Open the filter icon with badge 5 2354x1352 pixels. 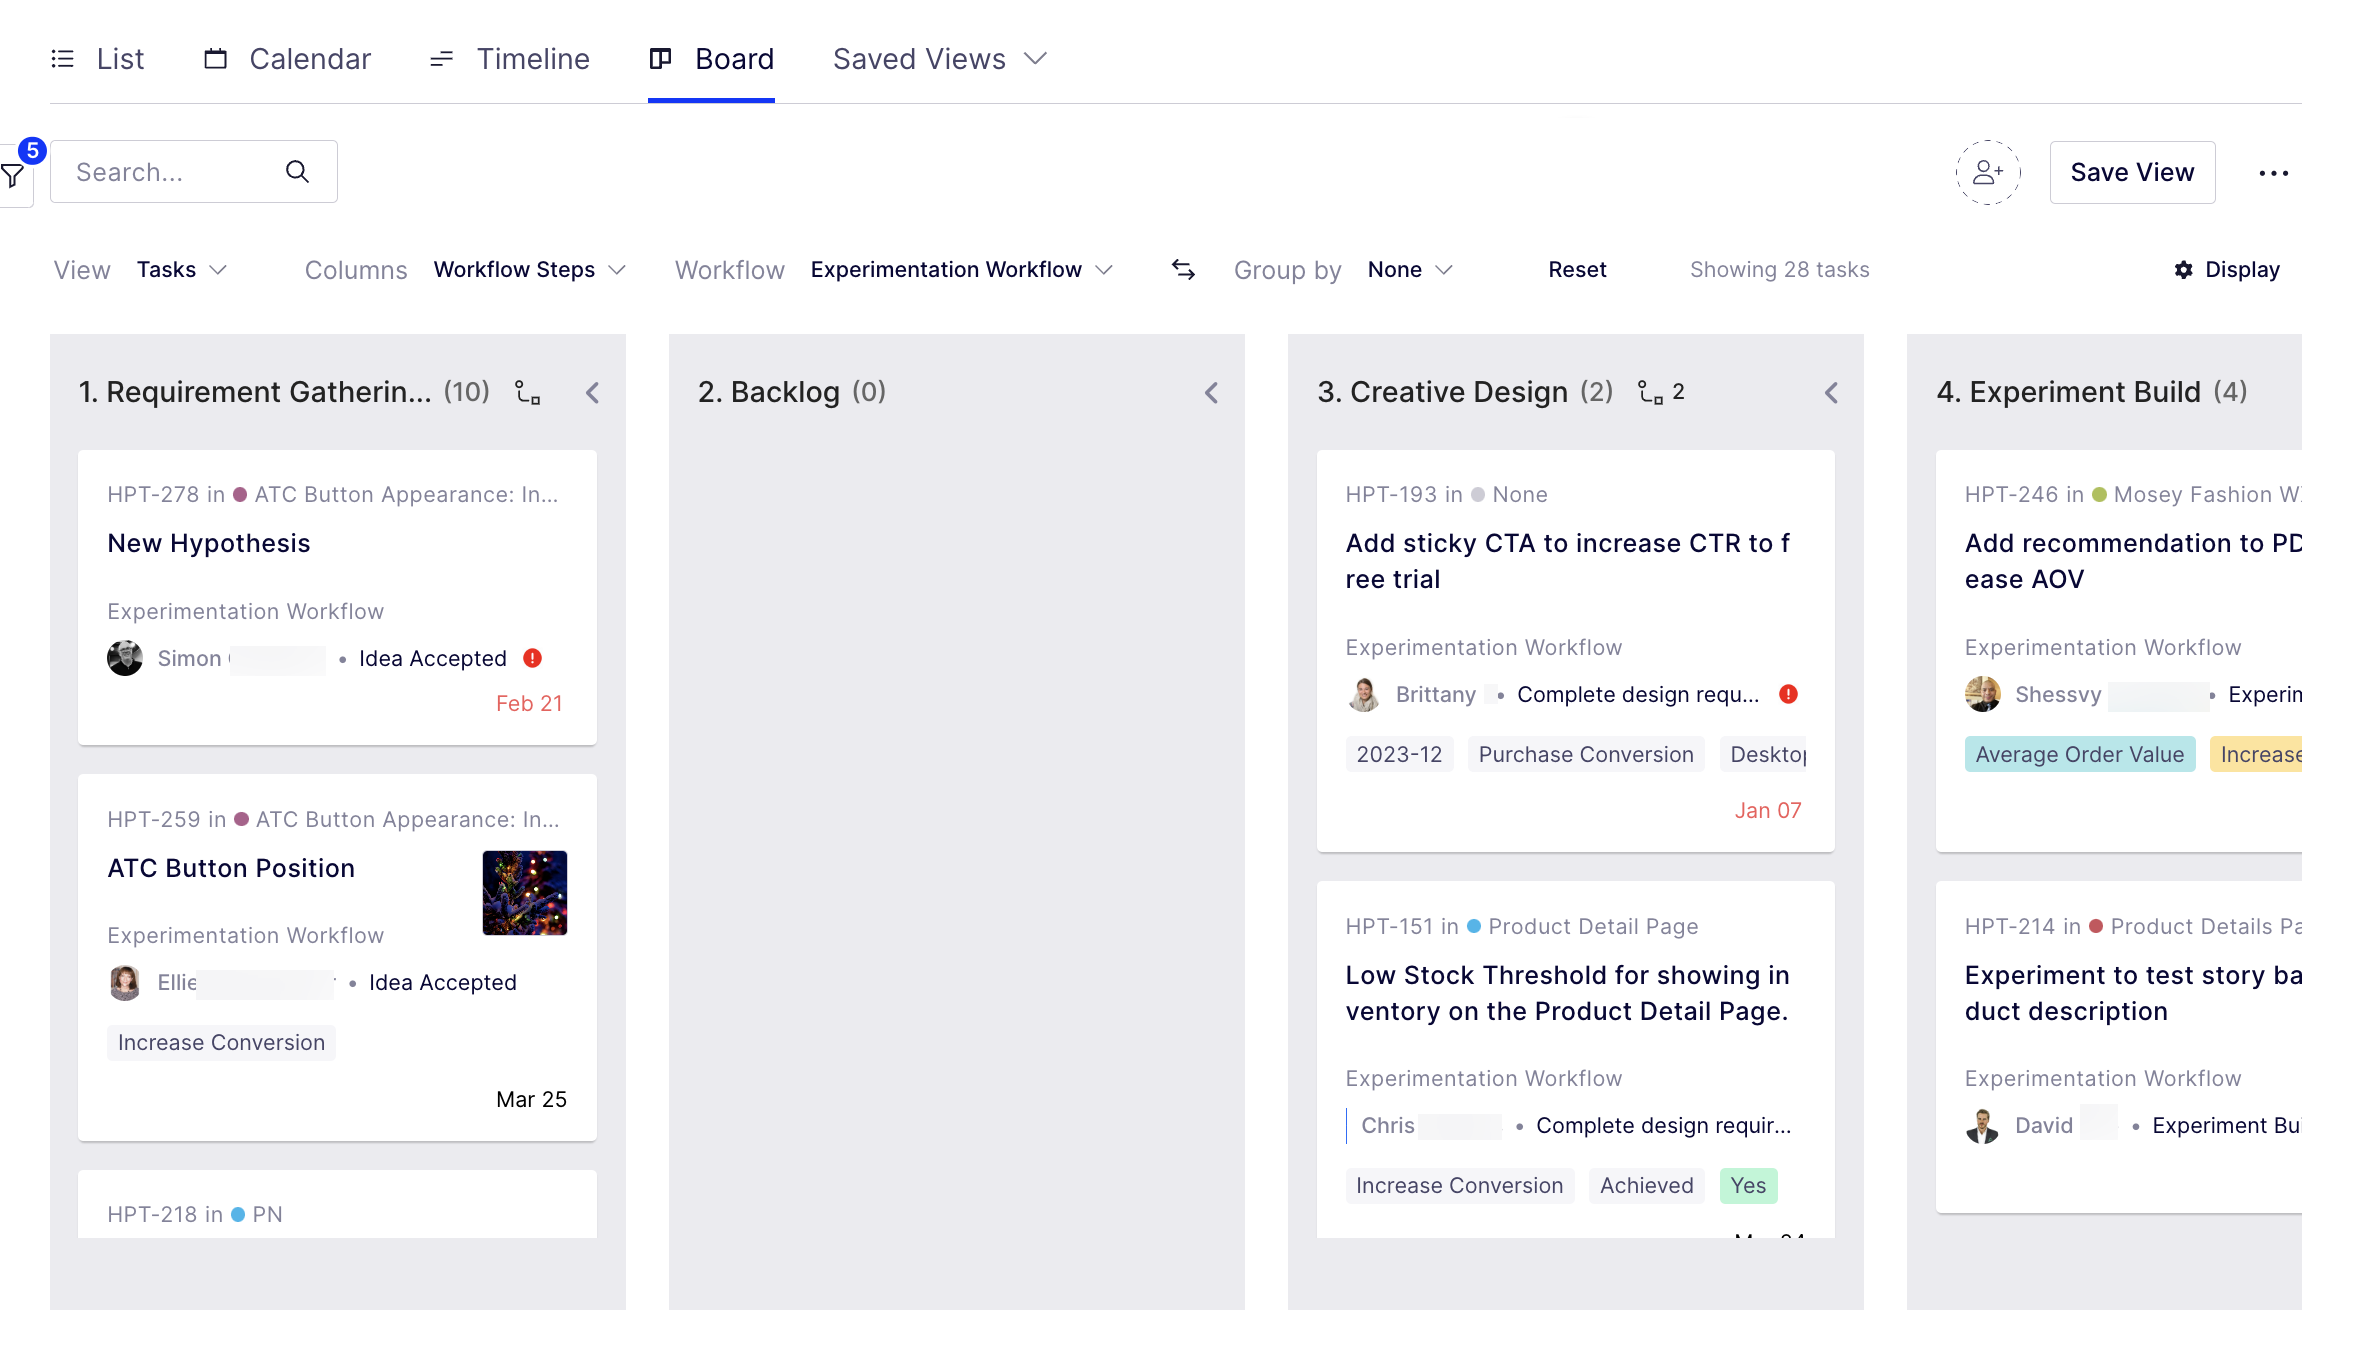(x=14, y=176)
